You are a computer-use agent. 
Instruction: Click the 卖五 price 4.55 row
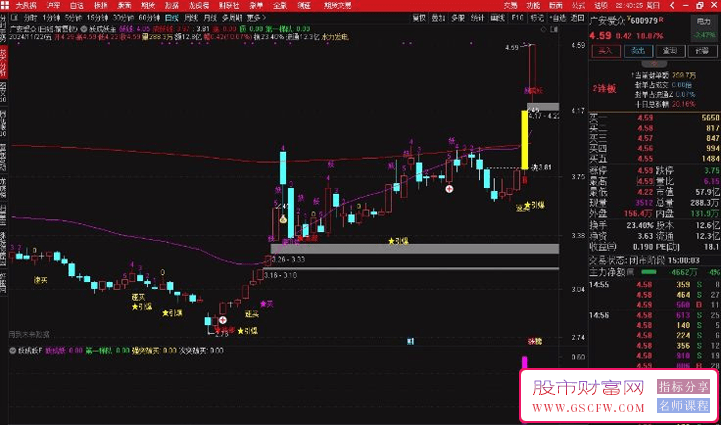(x=654, y=158)
